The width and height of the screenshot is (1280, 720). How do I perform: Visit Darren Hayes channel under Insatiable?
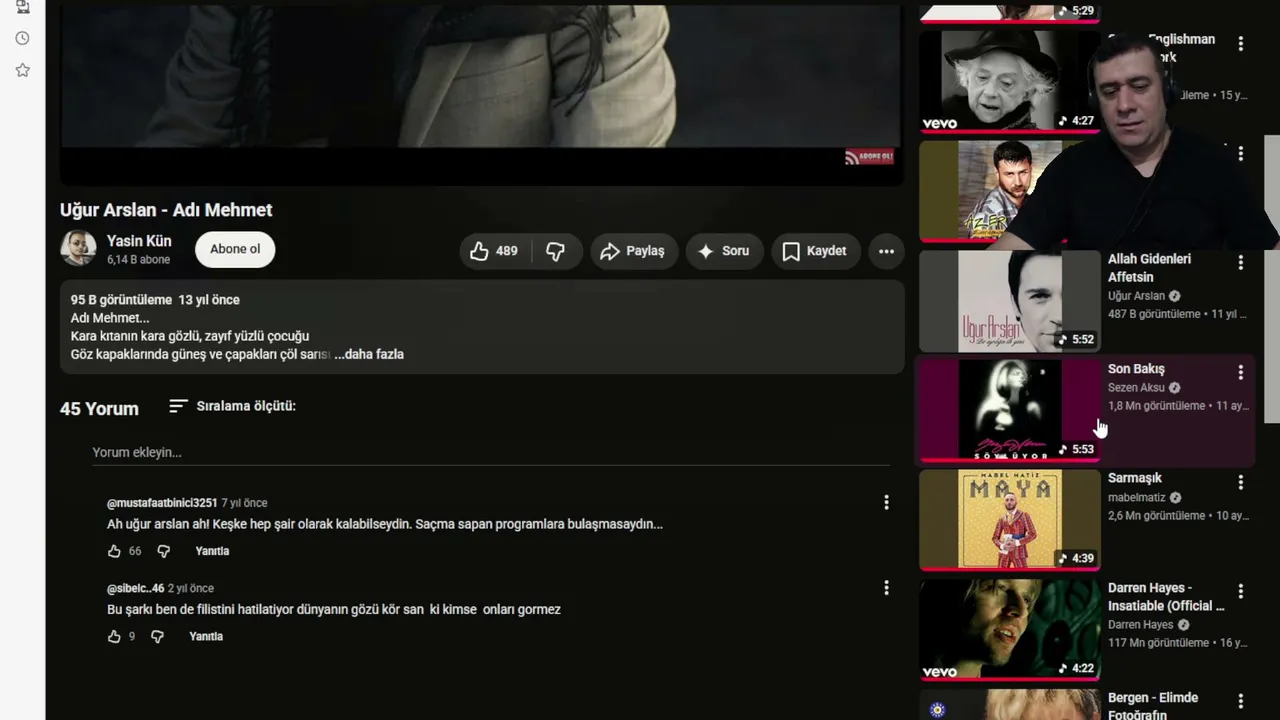pyautogui.click(x=1140, y=625)
